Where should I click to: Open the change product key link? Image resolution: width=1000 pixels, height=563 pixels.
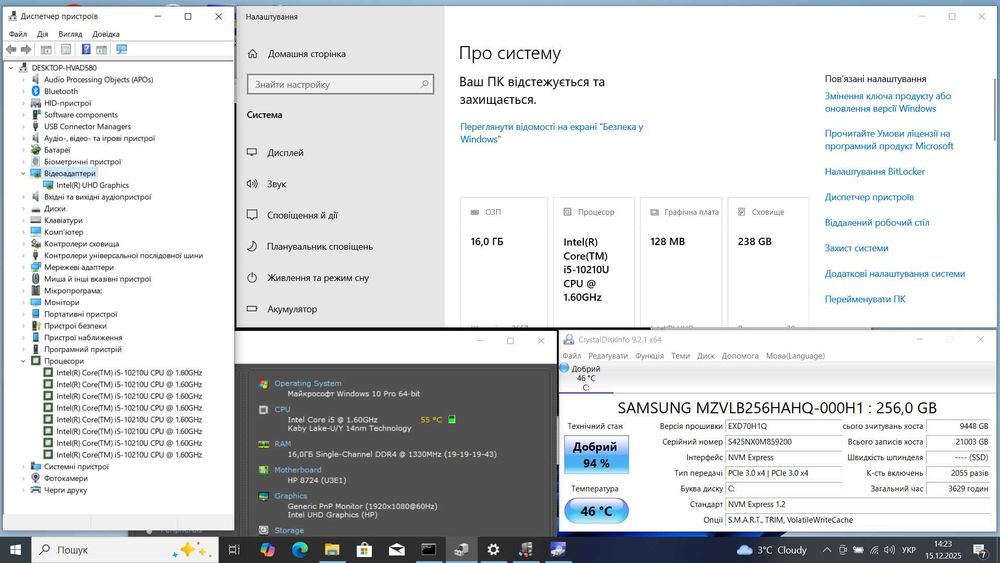(888, 102)
